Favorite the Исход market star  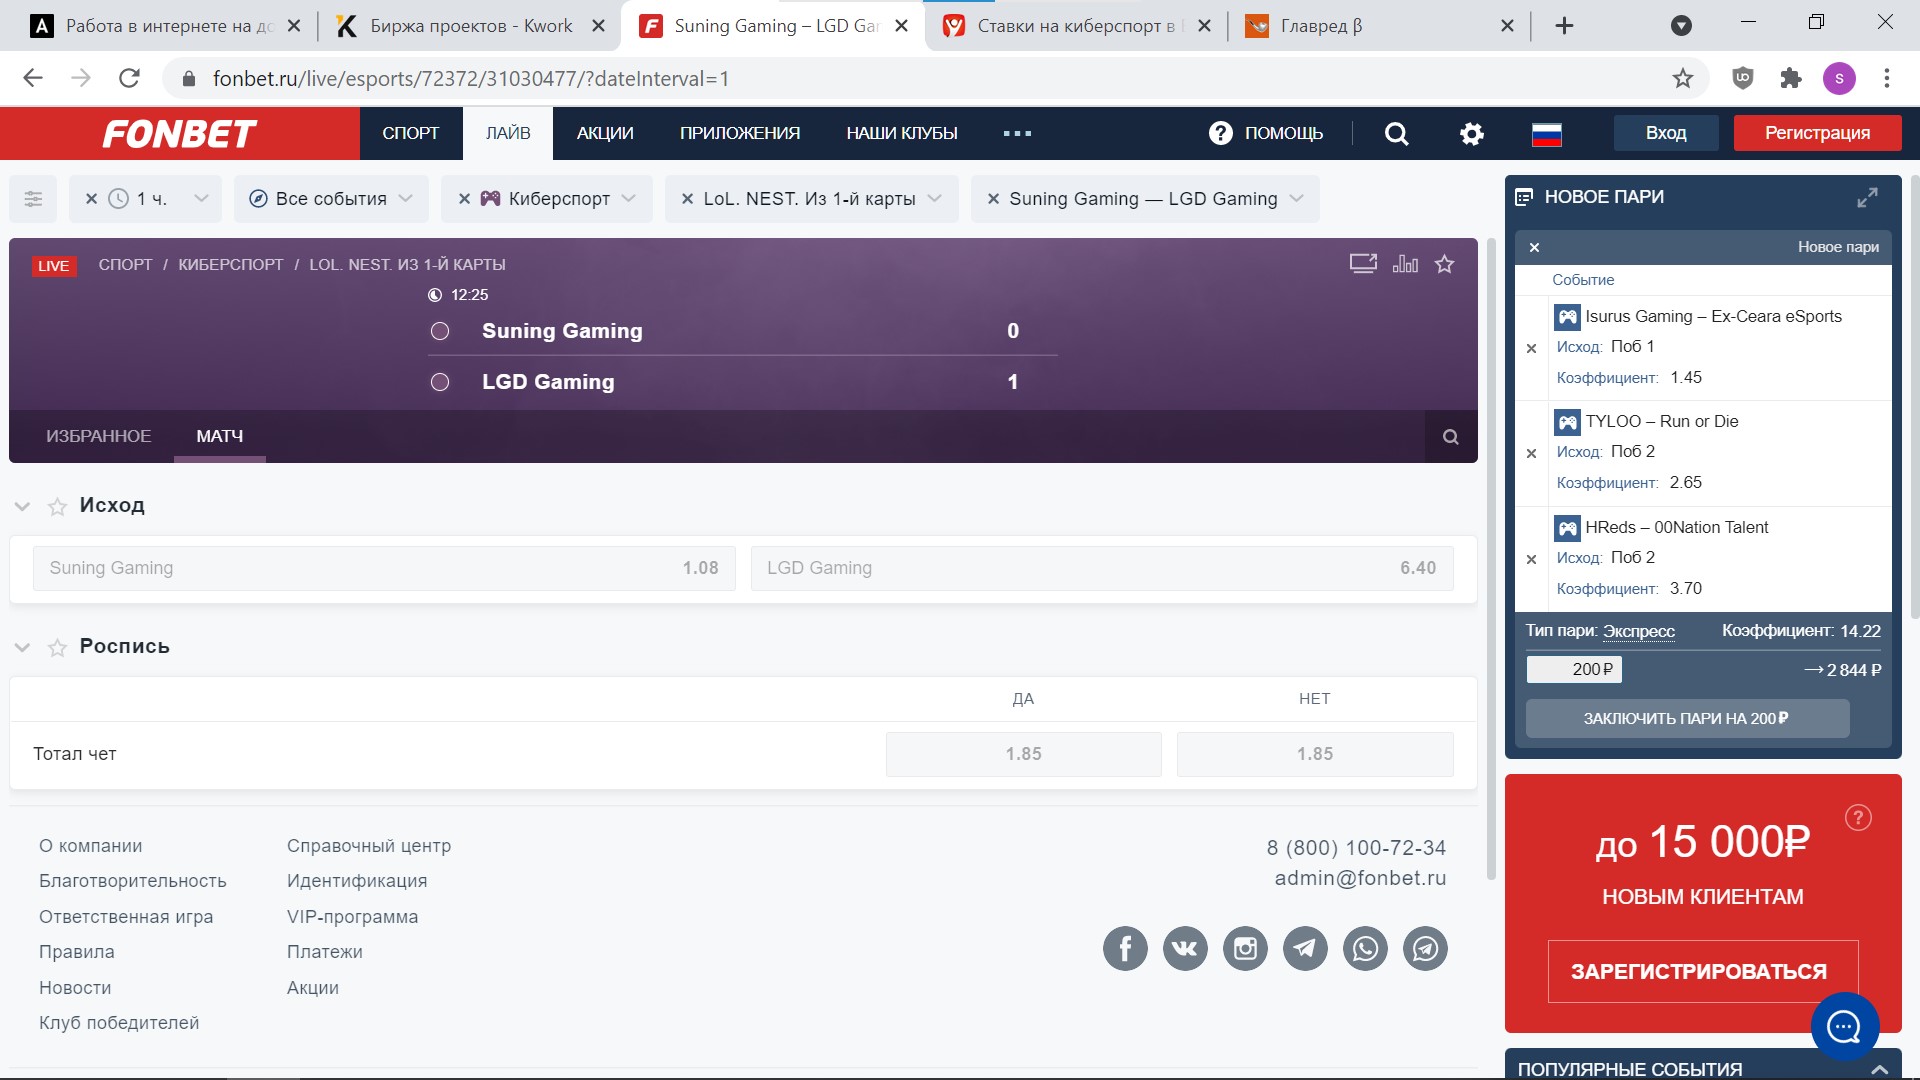58,507
